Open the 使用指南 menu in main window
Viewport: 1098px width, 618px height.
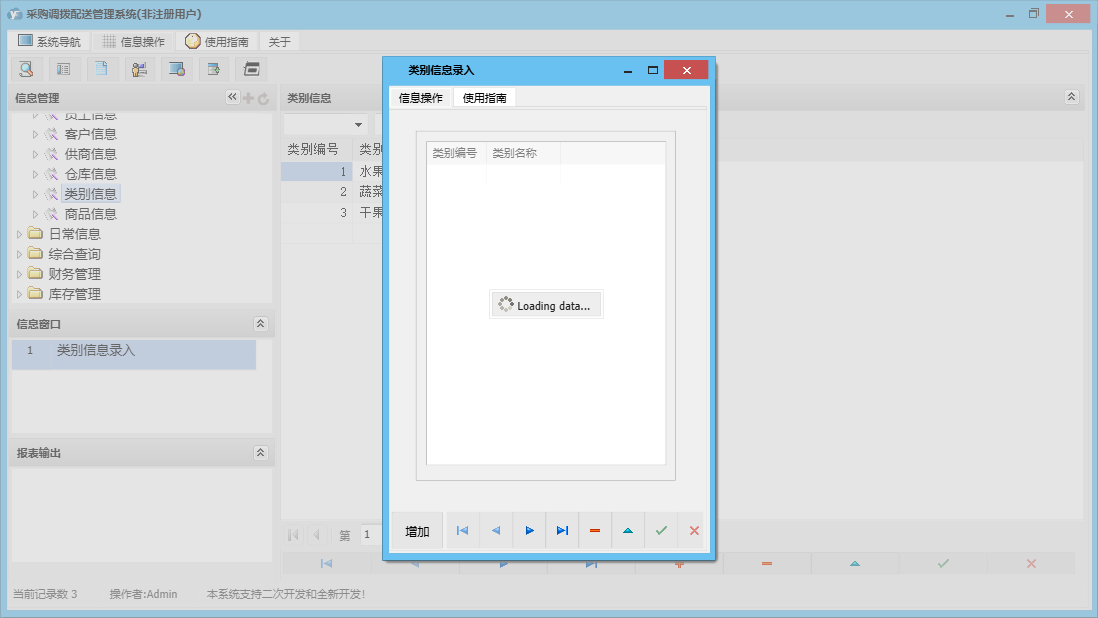(217, 41)
